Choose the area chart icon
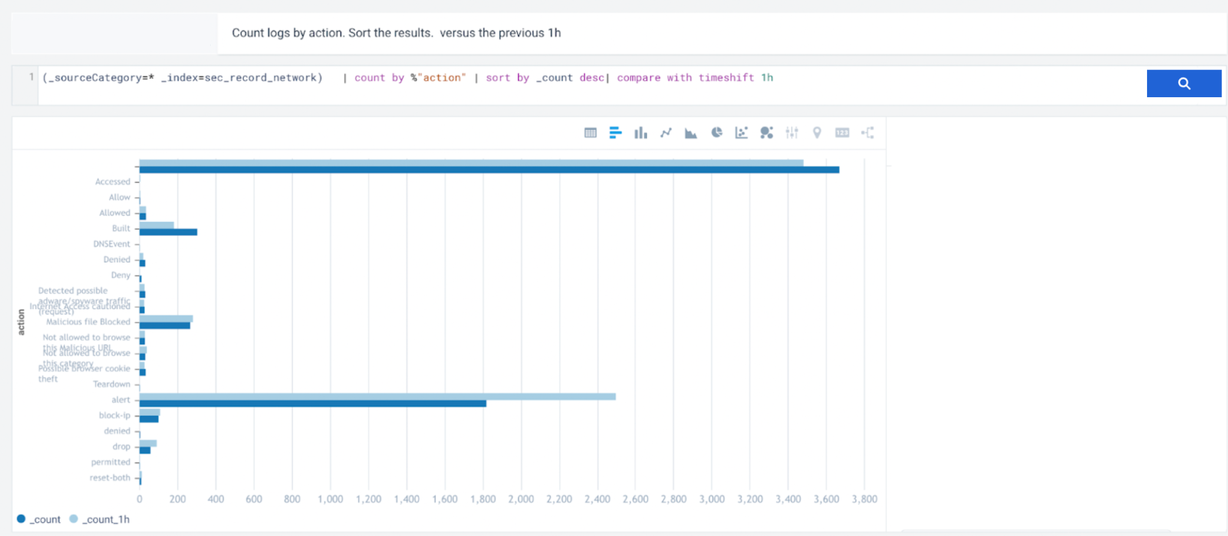 (691, 133)
